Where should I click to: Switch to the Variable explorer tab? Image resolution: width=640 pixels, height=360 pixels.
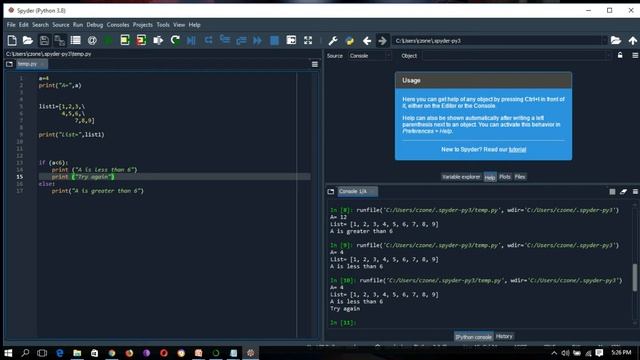461,177
